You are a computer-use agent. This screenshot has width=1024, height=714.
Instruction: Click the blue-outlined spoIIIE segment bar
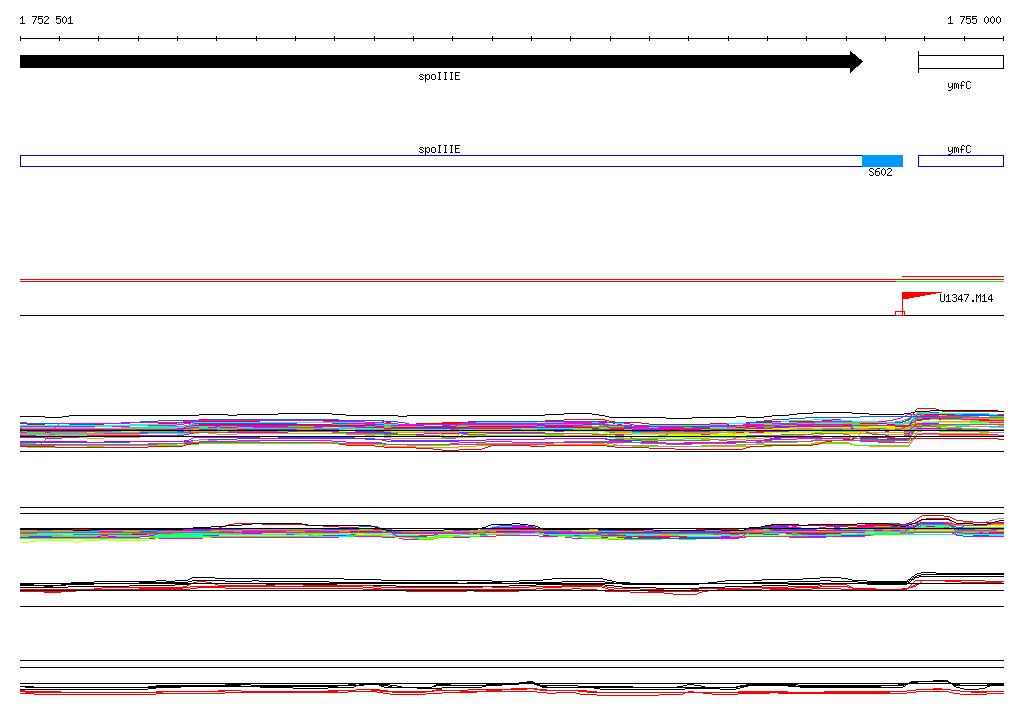pos(441,161)
